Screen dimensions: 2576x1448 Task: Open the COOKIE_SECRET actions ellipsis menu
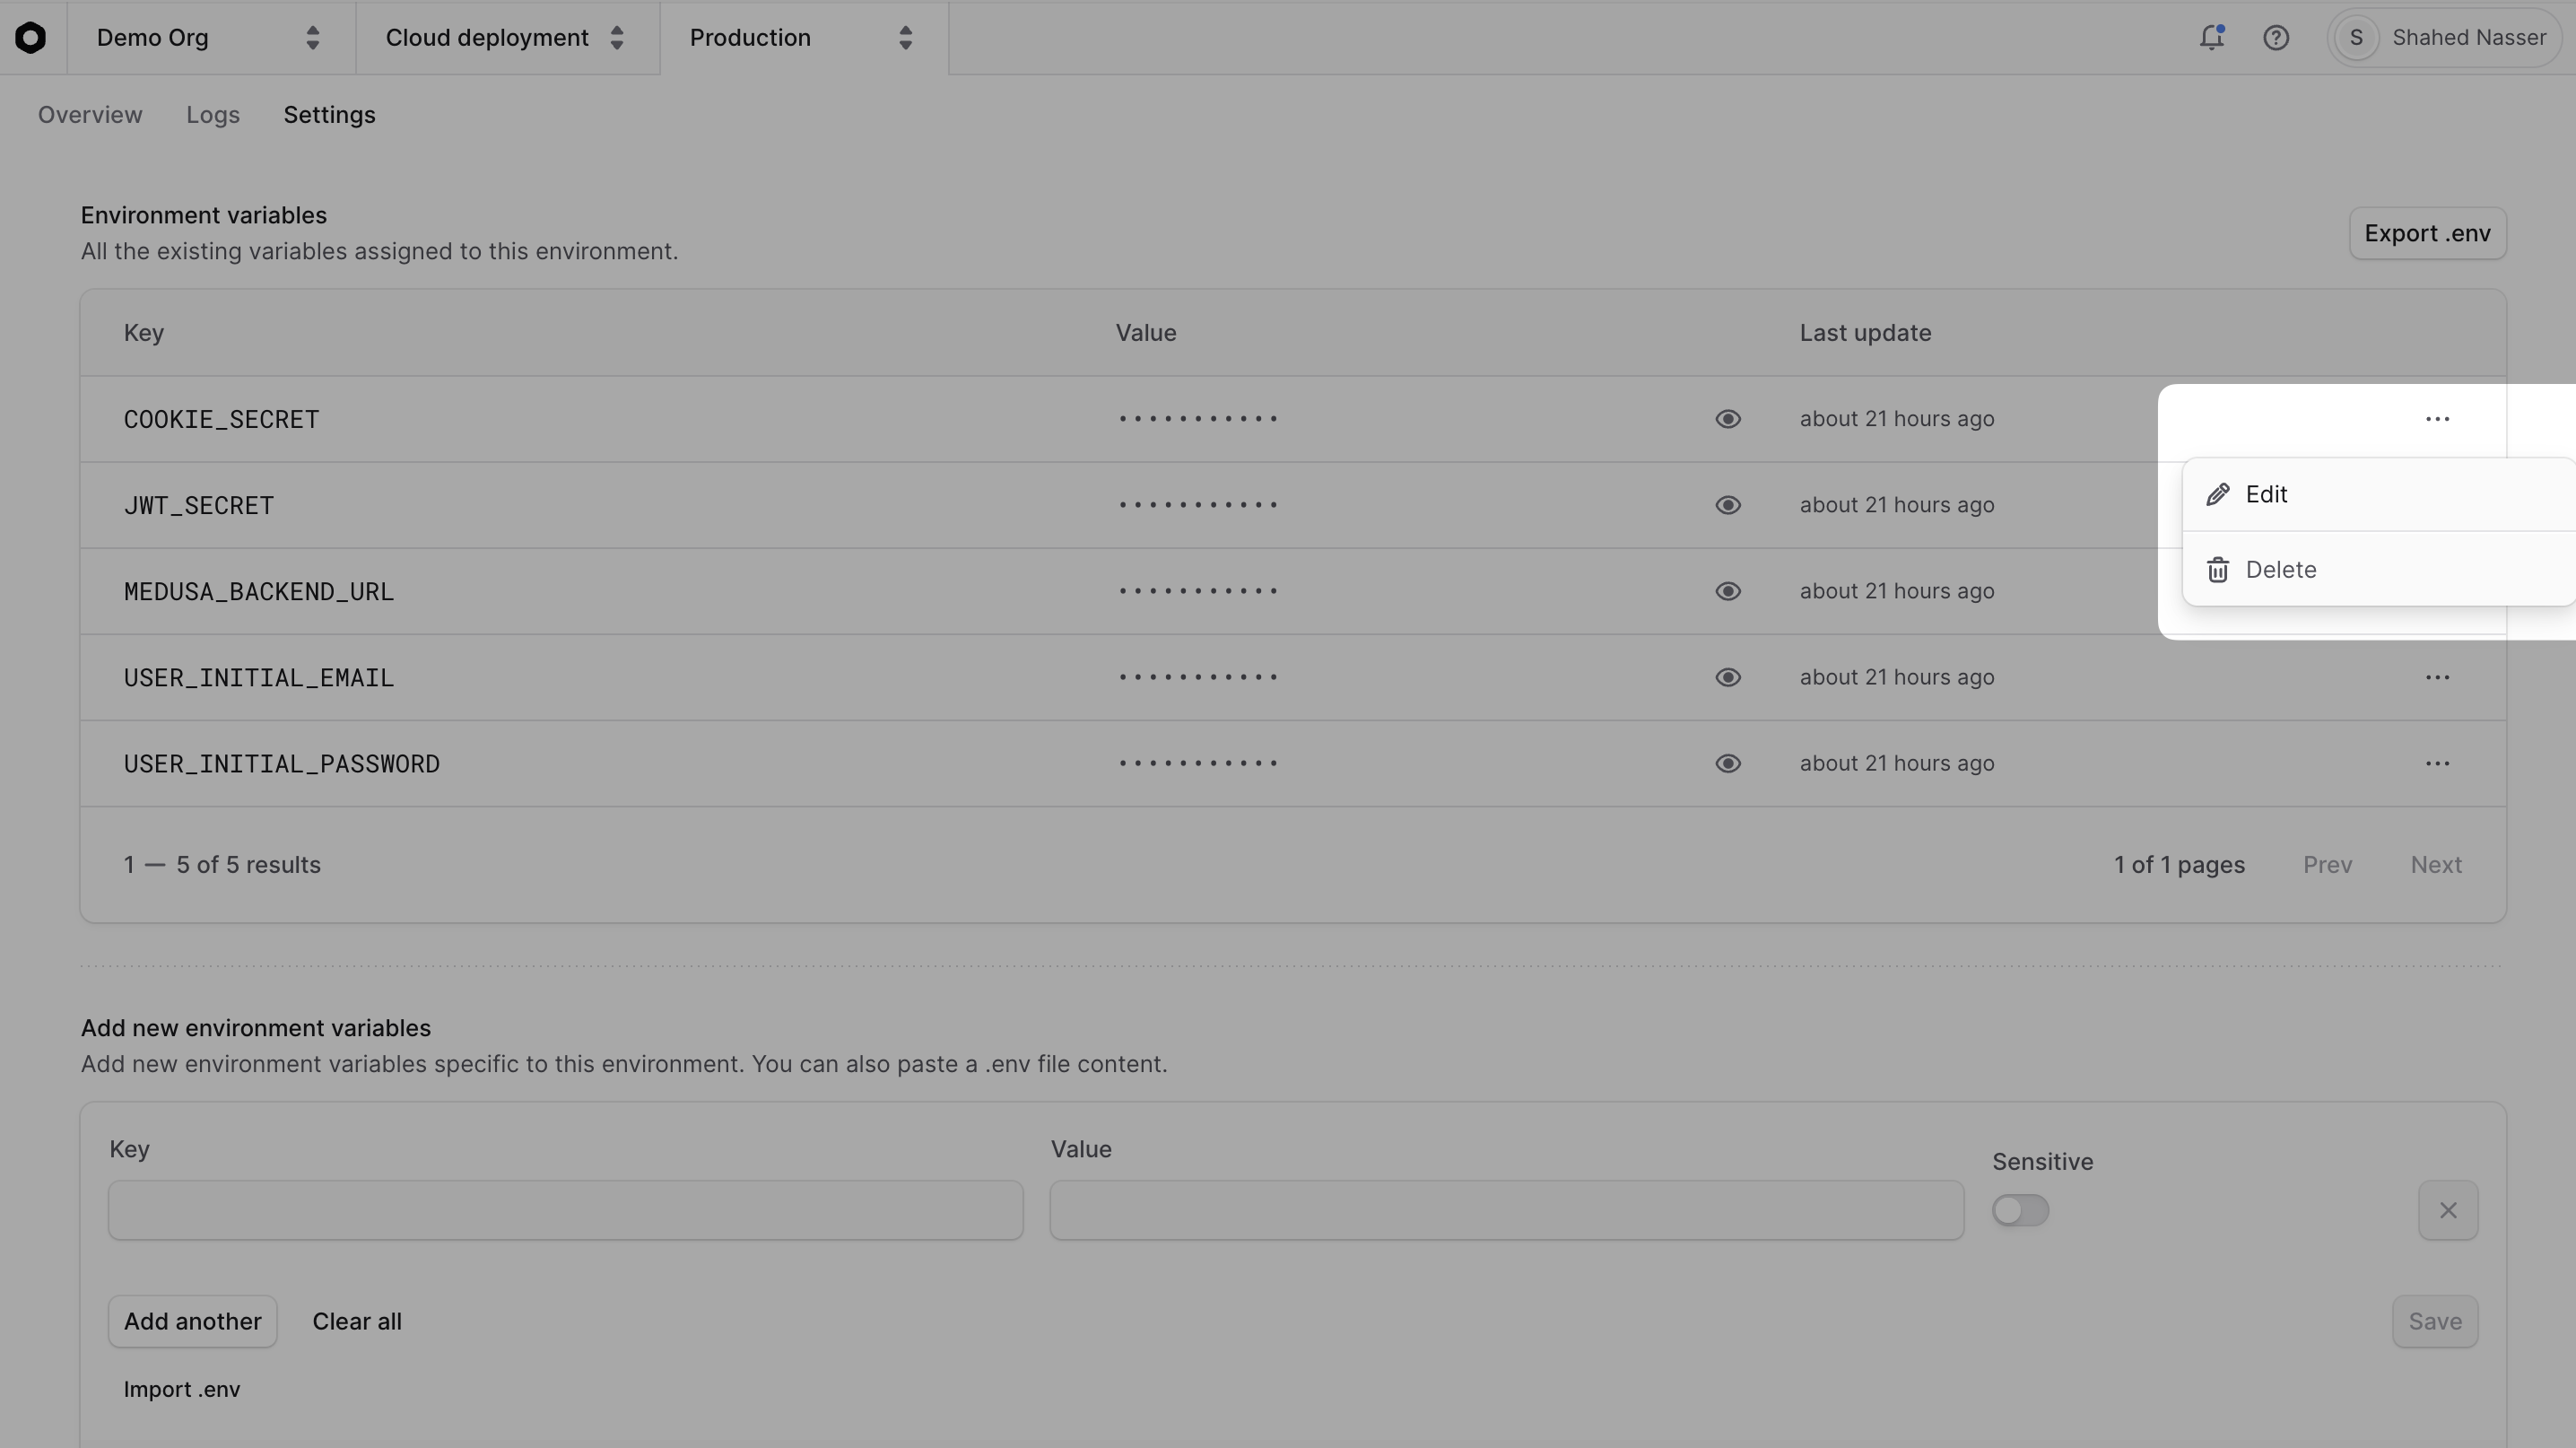[2438, 419]
